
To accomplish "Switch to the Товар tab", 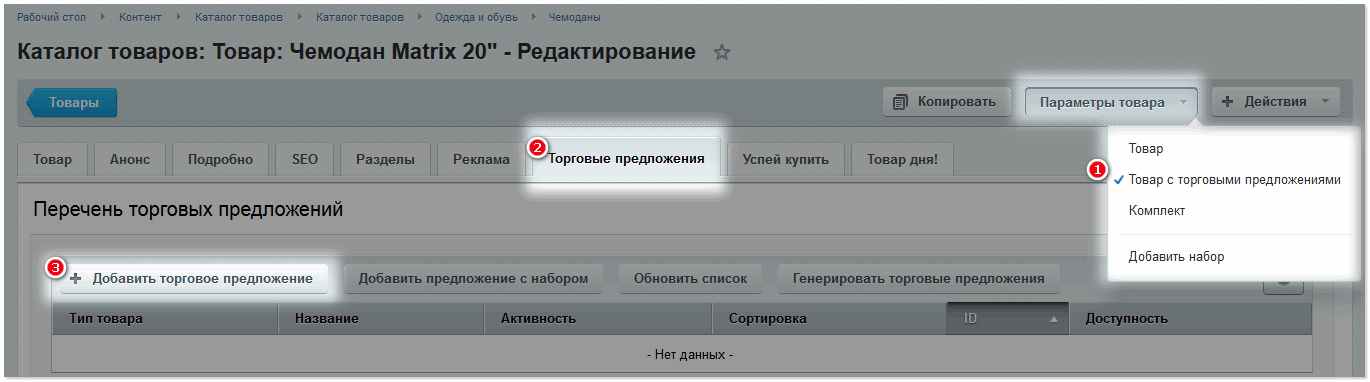I will point(52,159).
